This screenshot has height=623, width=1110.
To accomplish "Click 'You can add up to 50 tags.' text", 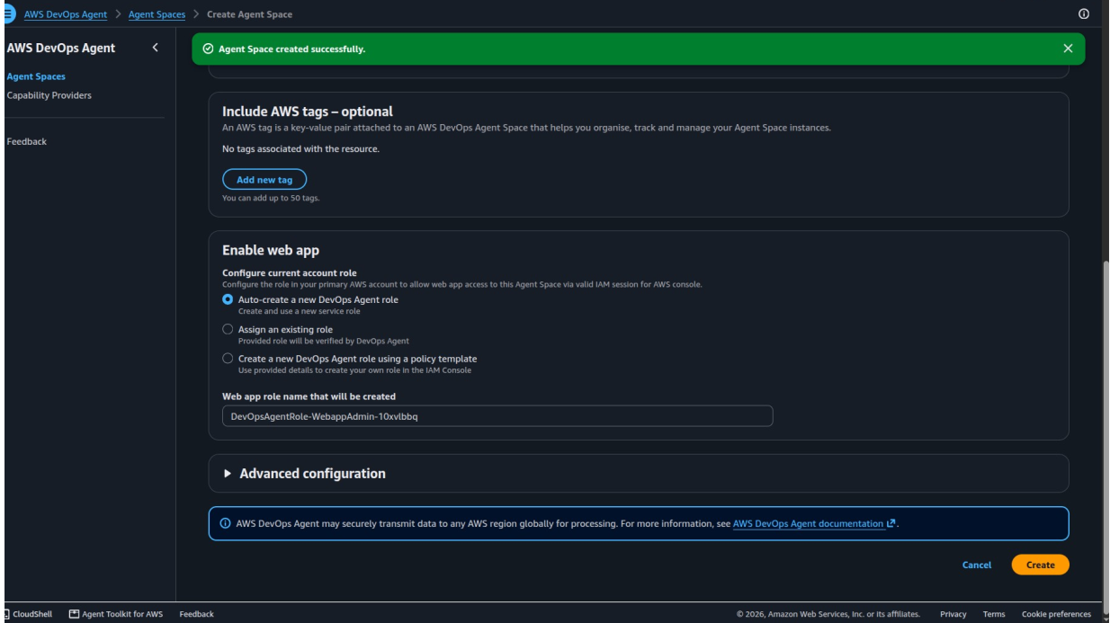I will coord(270,198).
